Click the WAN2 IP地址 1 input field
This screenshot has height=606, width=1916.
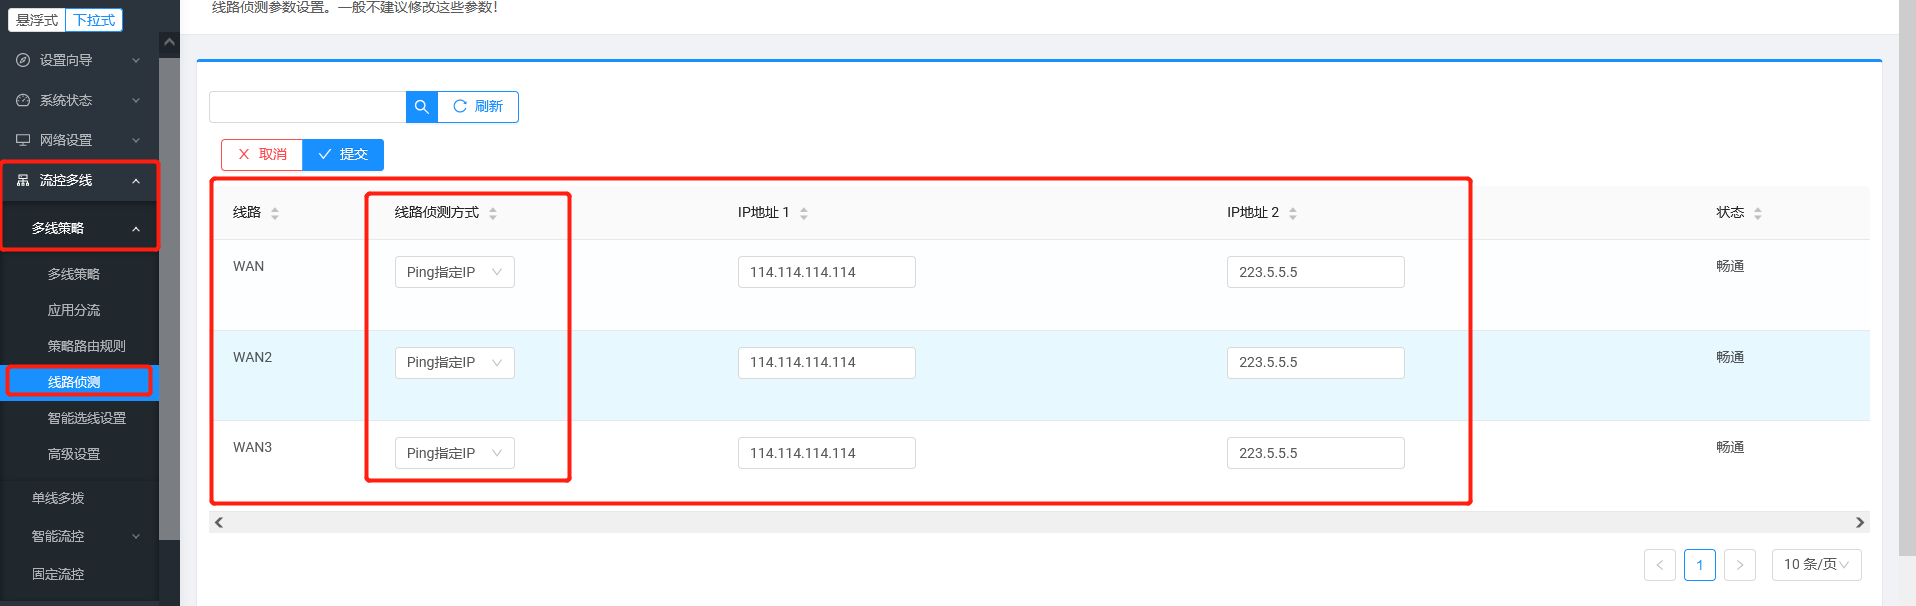pos(826,363)
